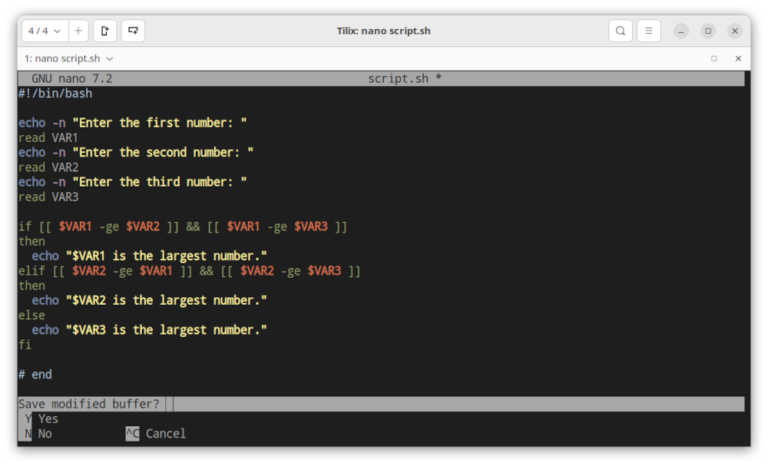Click on the 'read VAR3' line
The width and height of the screenshot is (768, 466).
[48, 197]
